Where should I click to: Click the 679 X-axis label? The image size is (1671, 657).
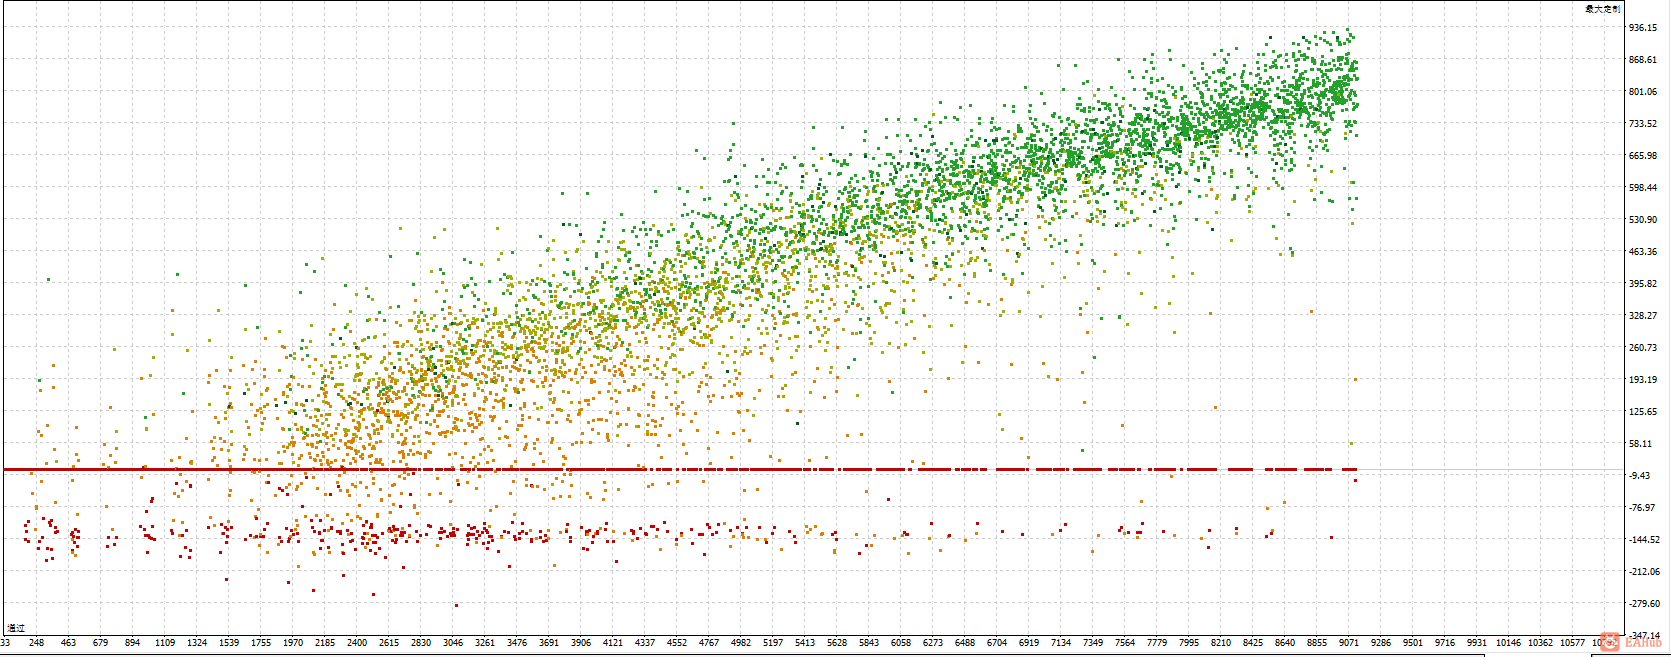101,643
